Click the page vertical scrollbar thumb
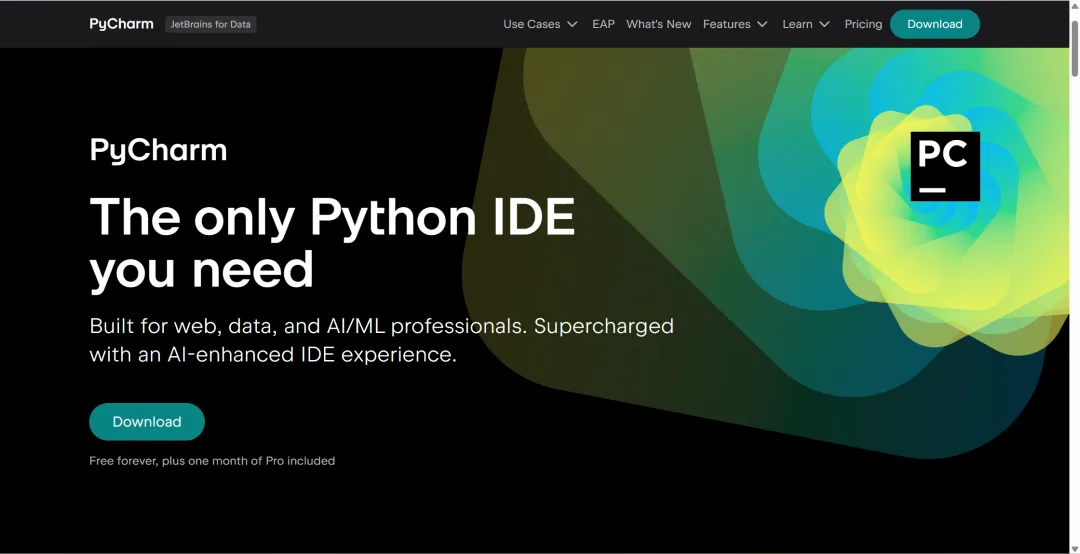The image size is (1080, 554). 1074,47
